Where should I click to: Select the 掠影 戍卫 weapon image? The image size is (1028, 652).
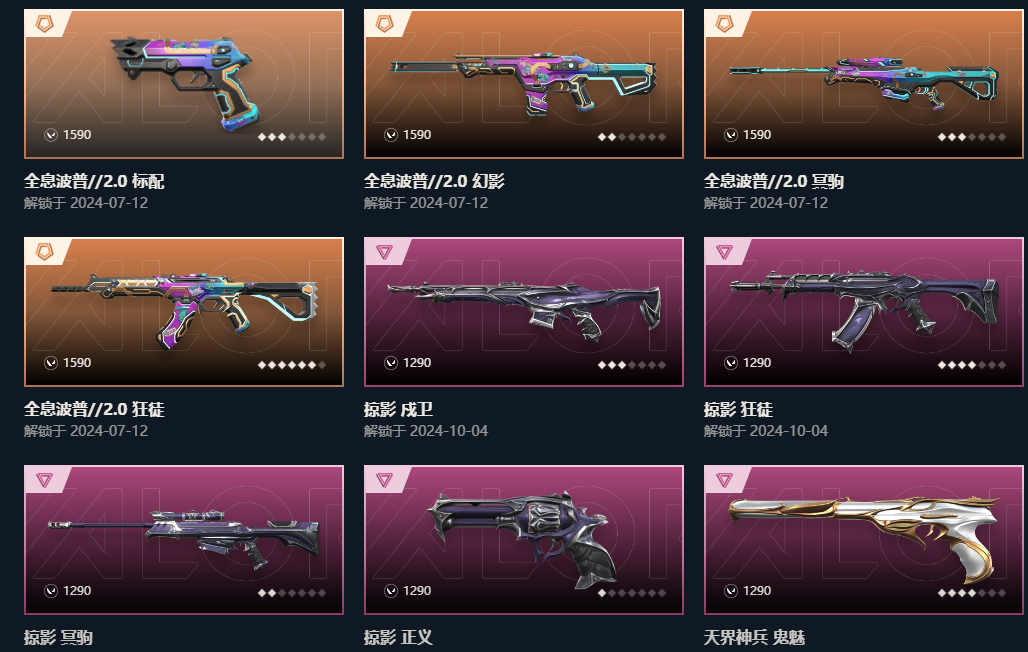(x=523, y=310)
